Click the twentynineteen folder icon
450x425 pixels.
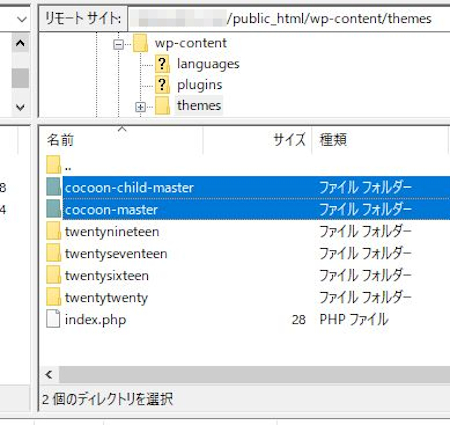53,231
